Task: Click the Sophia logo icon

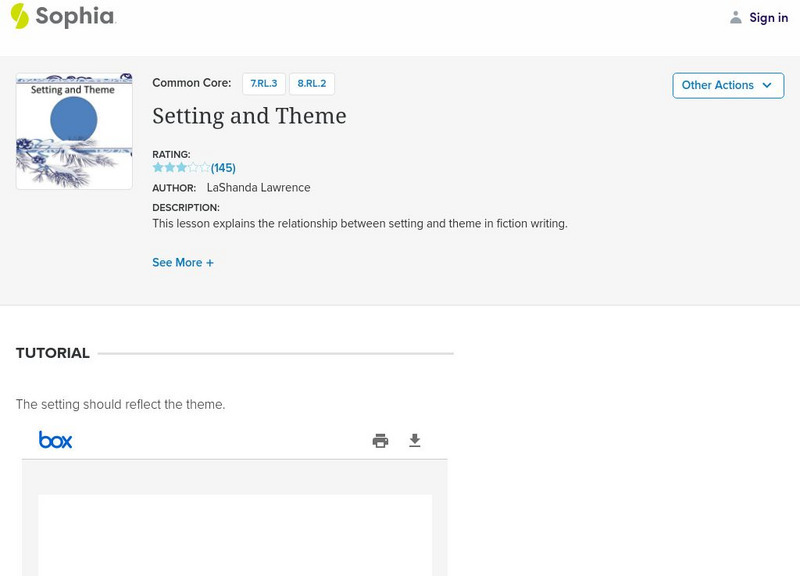Action: tap(20, 16)
